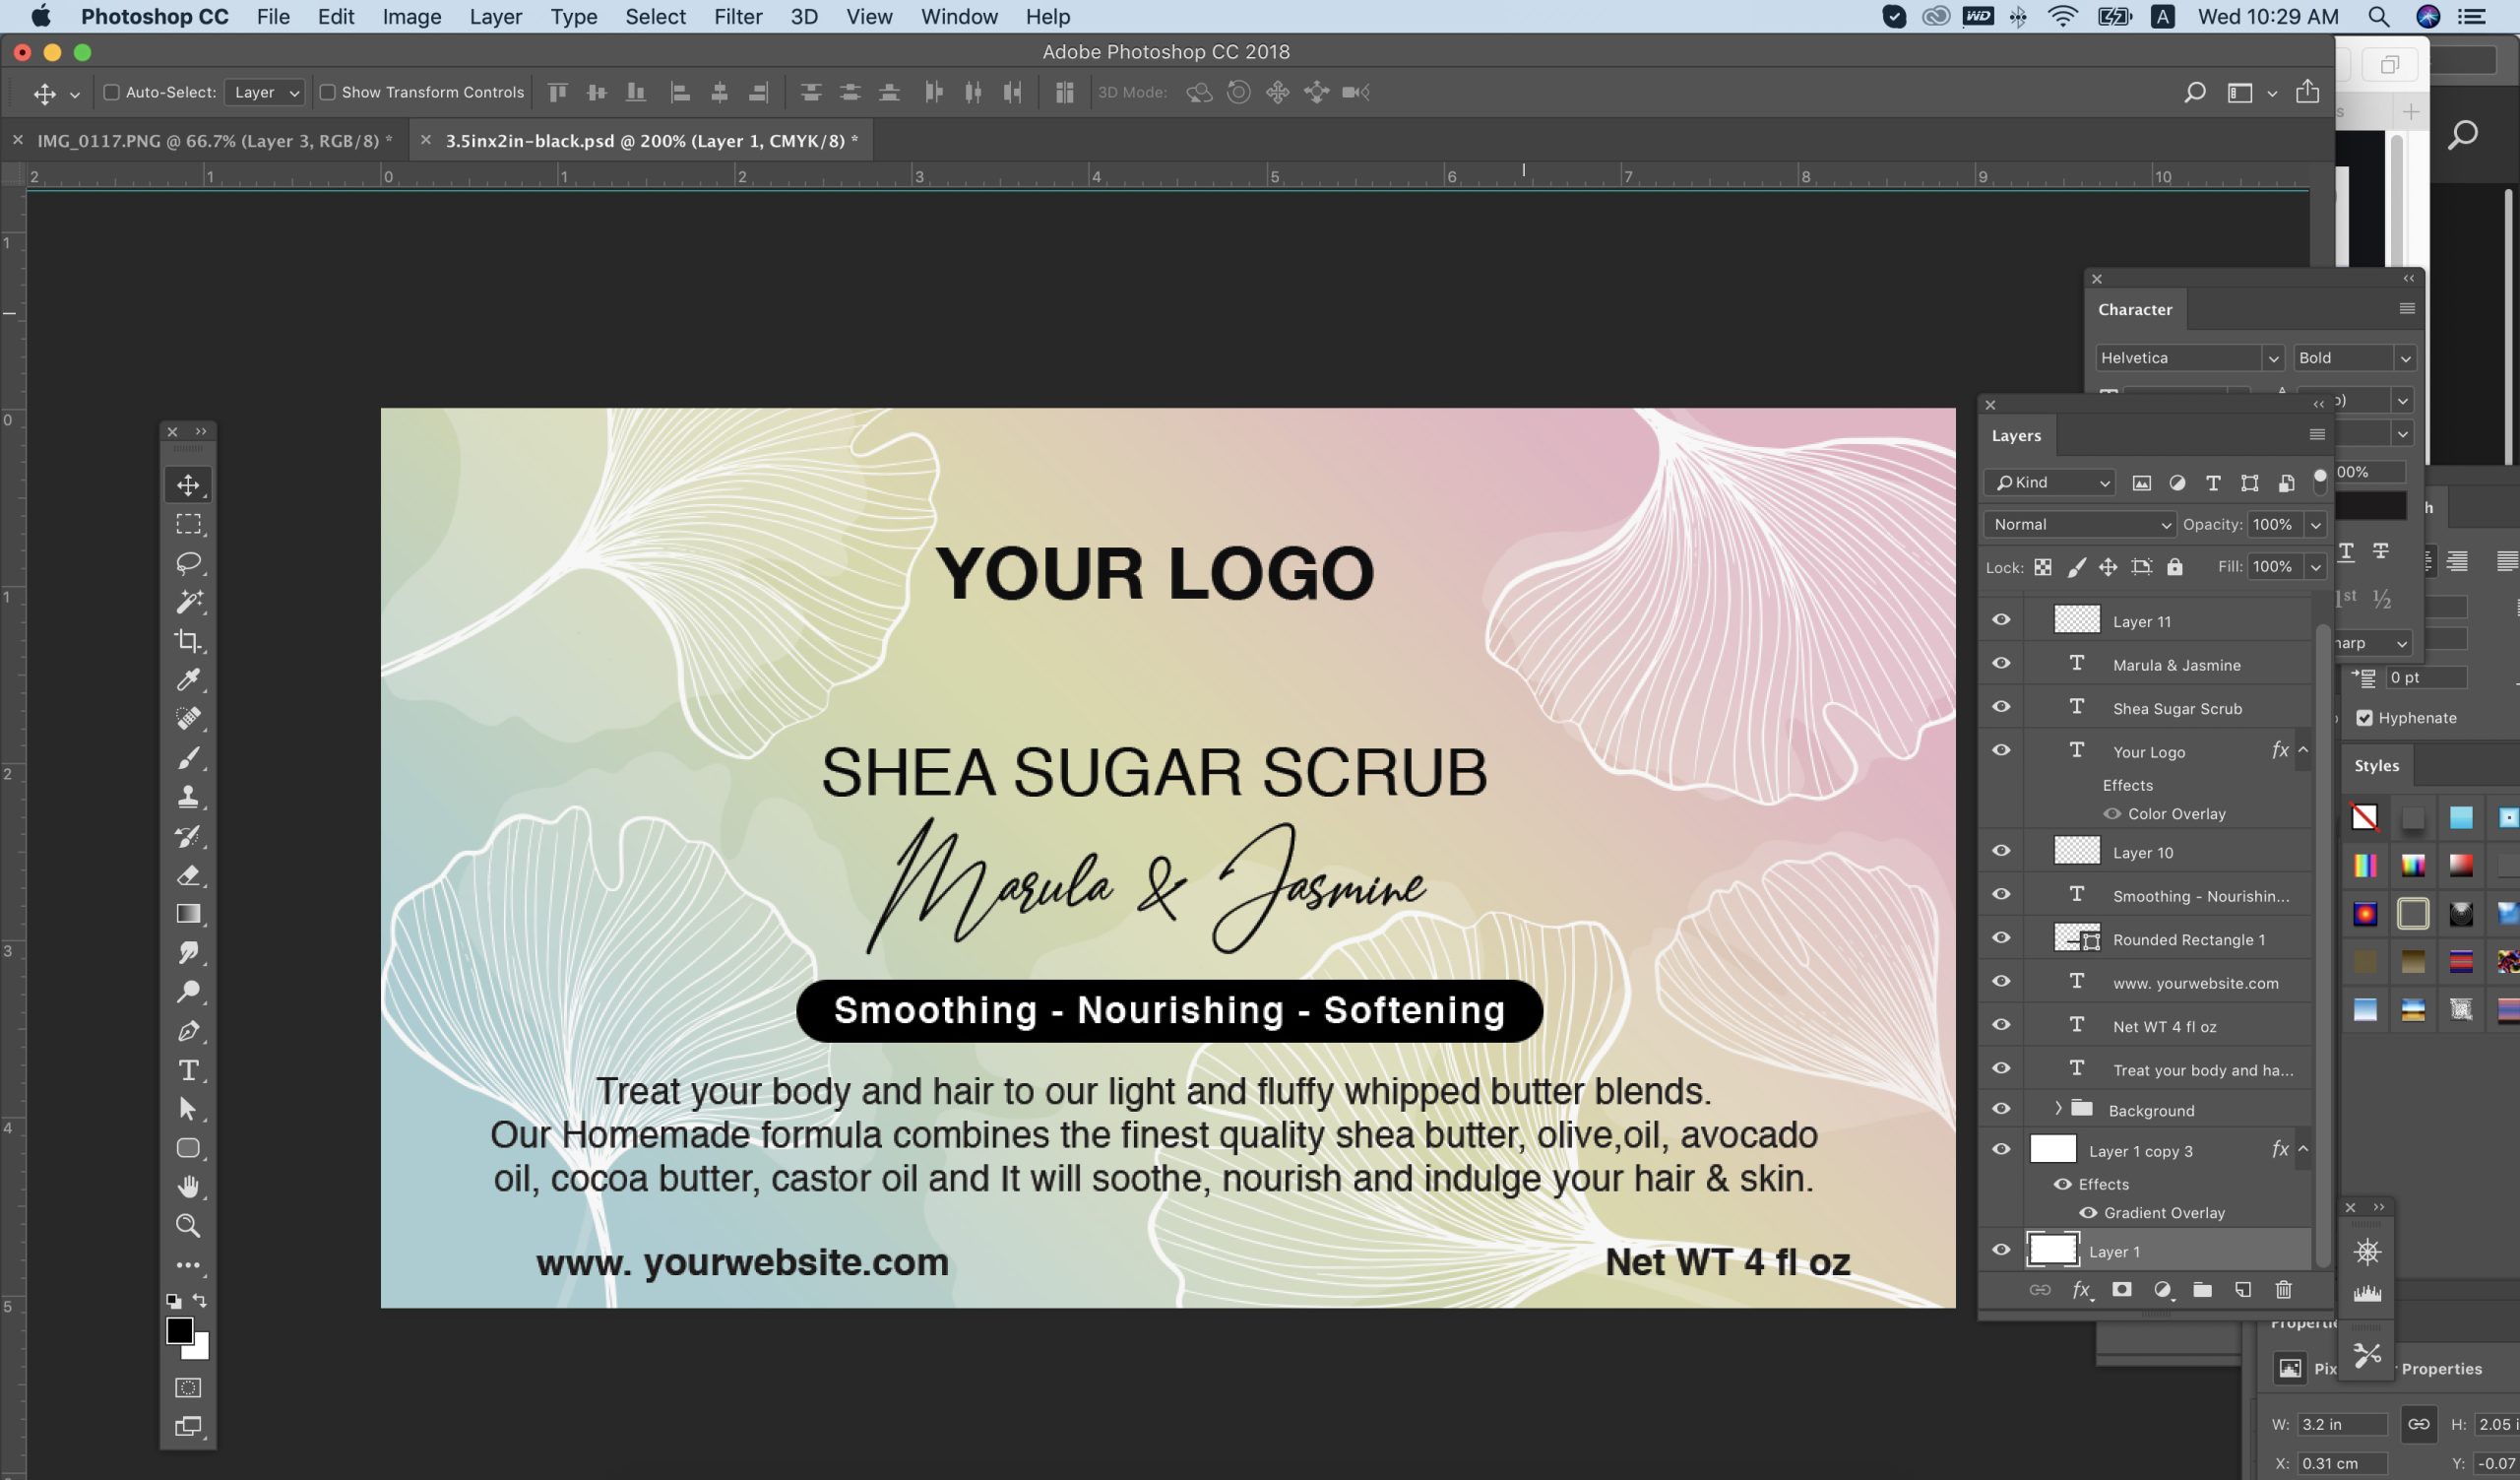This screenshot has width=2520, height=1480.
Task: Enable Show Transform Controls checkbox
Action: point(327,92)
